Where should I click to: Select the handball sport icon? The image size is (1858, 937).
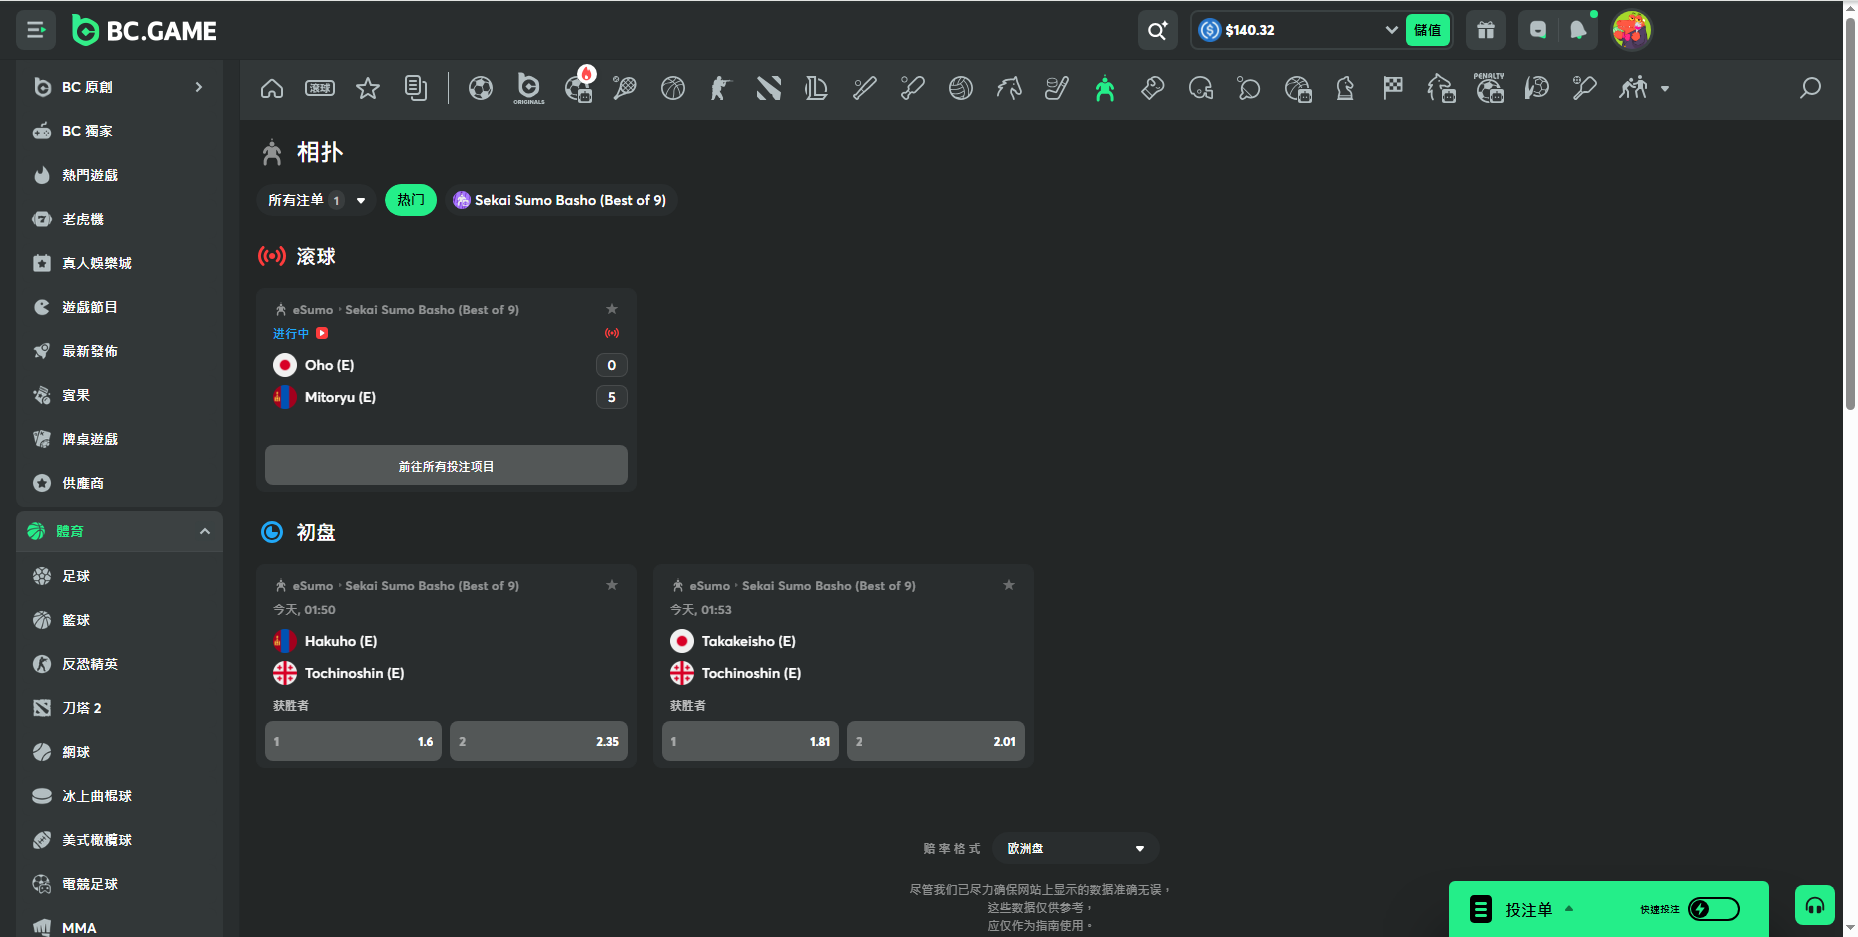pyautogui.click(x=1537, y=88)
